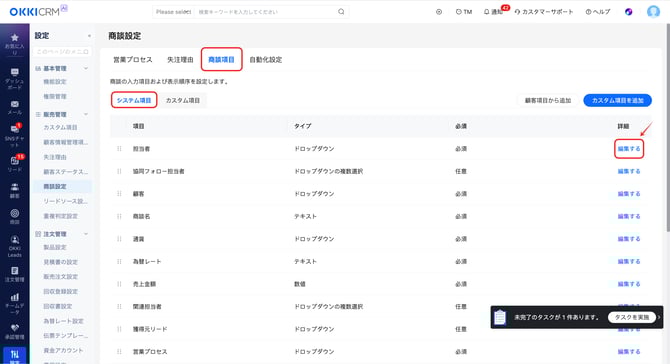Open the user avatar menu
670x364 pixels.
[653, 12]
